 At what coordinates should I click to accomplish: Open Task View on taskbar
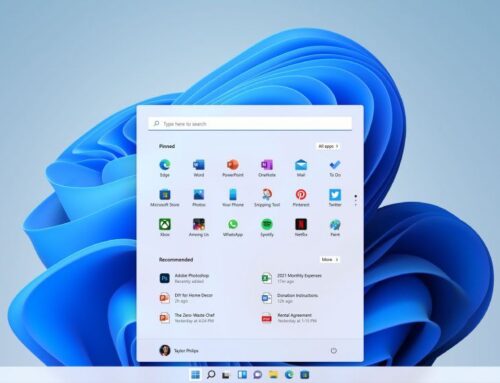(226, 375)
